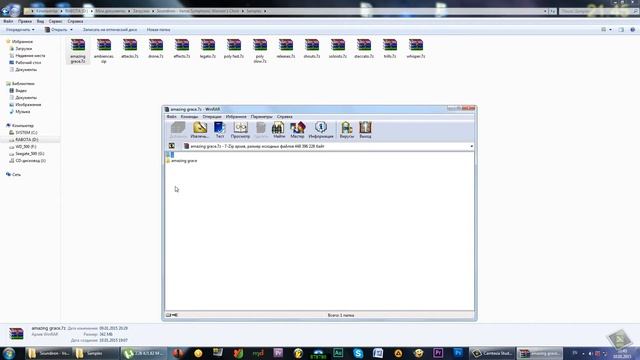Open Explorer Вид menu
This screenshot has width=640, height=360.
(x=40, y=21)
